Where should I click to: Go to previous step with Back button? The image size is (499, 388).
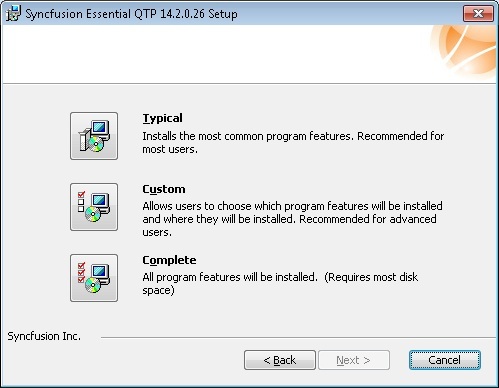pos(280,360)
